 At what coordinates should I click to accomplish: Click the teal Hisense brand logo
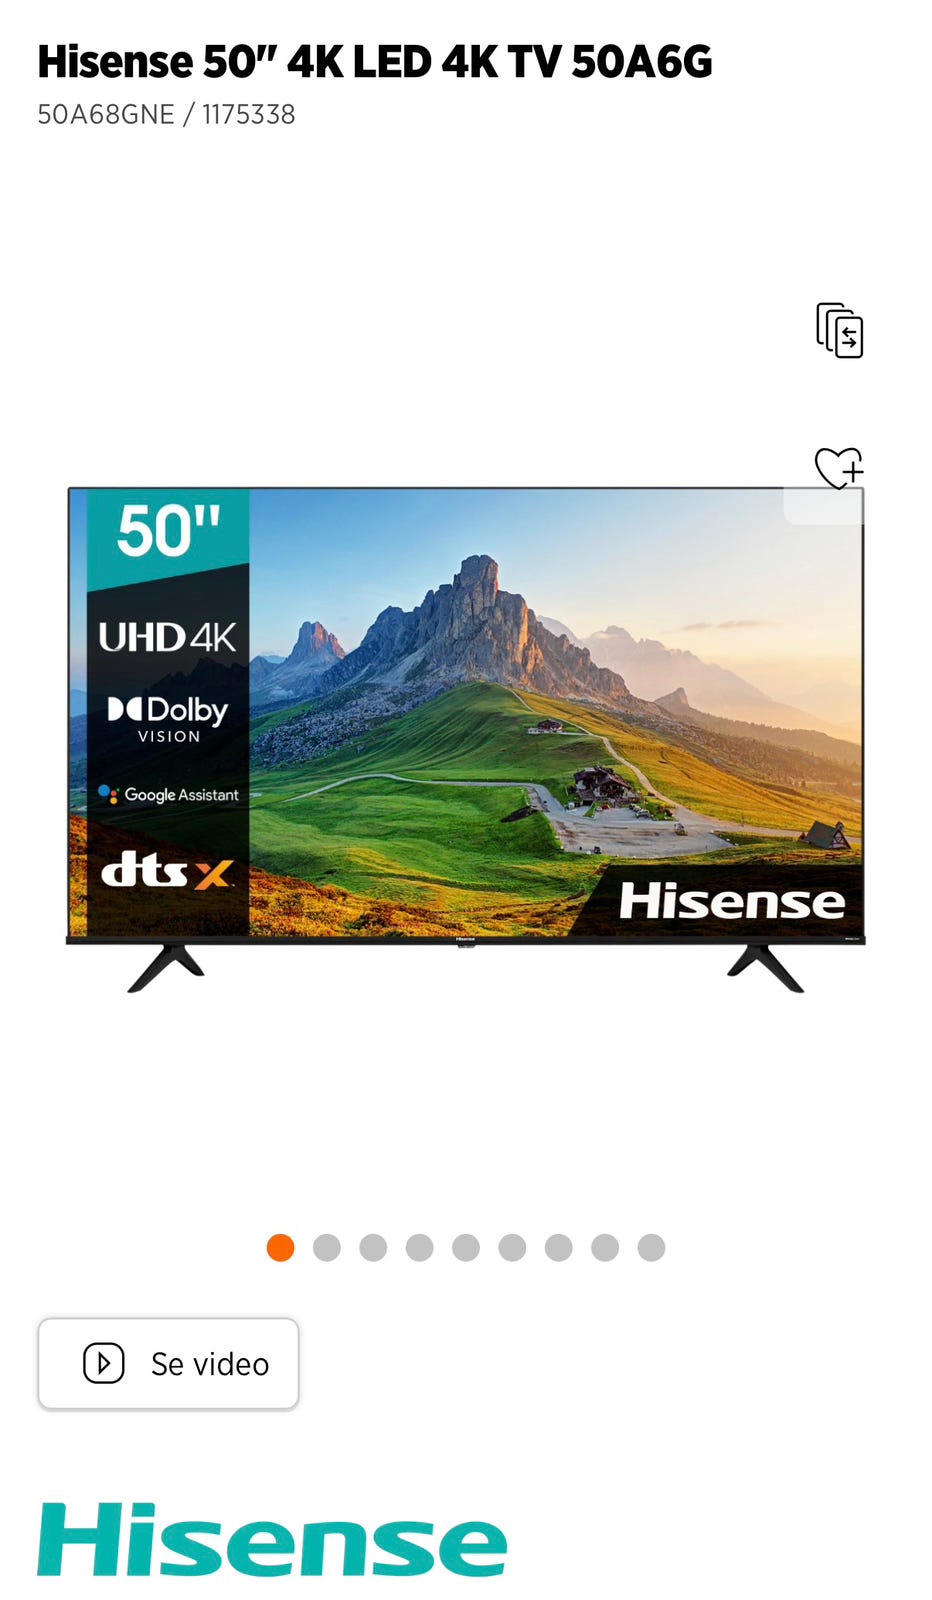point(272,1540)
